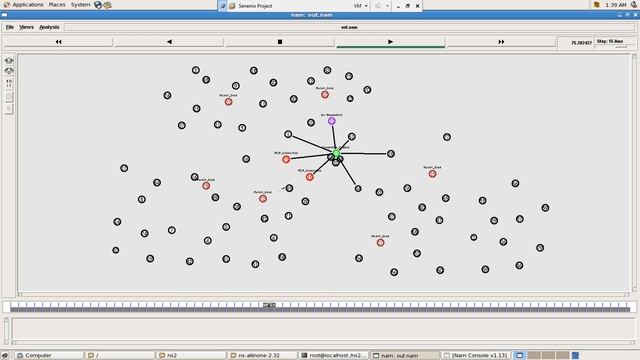
Task: Open the System menu
Action: 80,5
